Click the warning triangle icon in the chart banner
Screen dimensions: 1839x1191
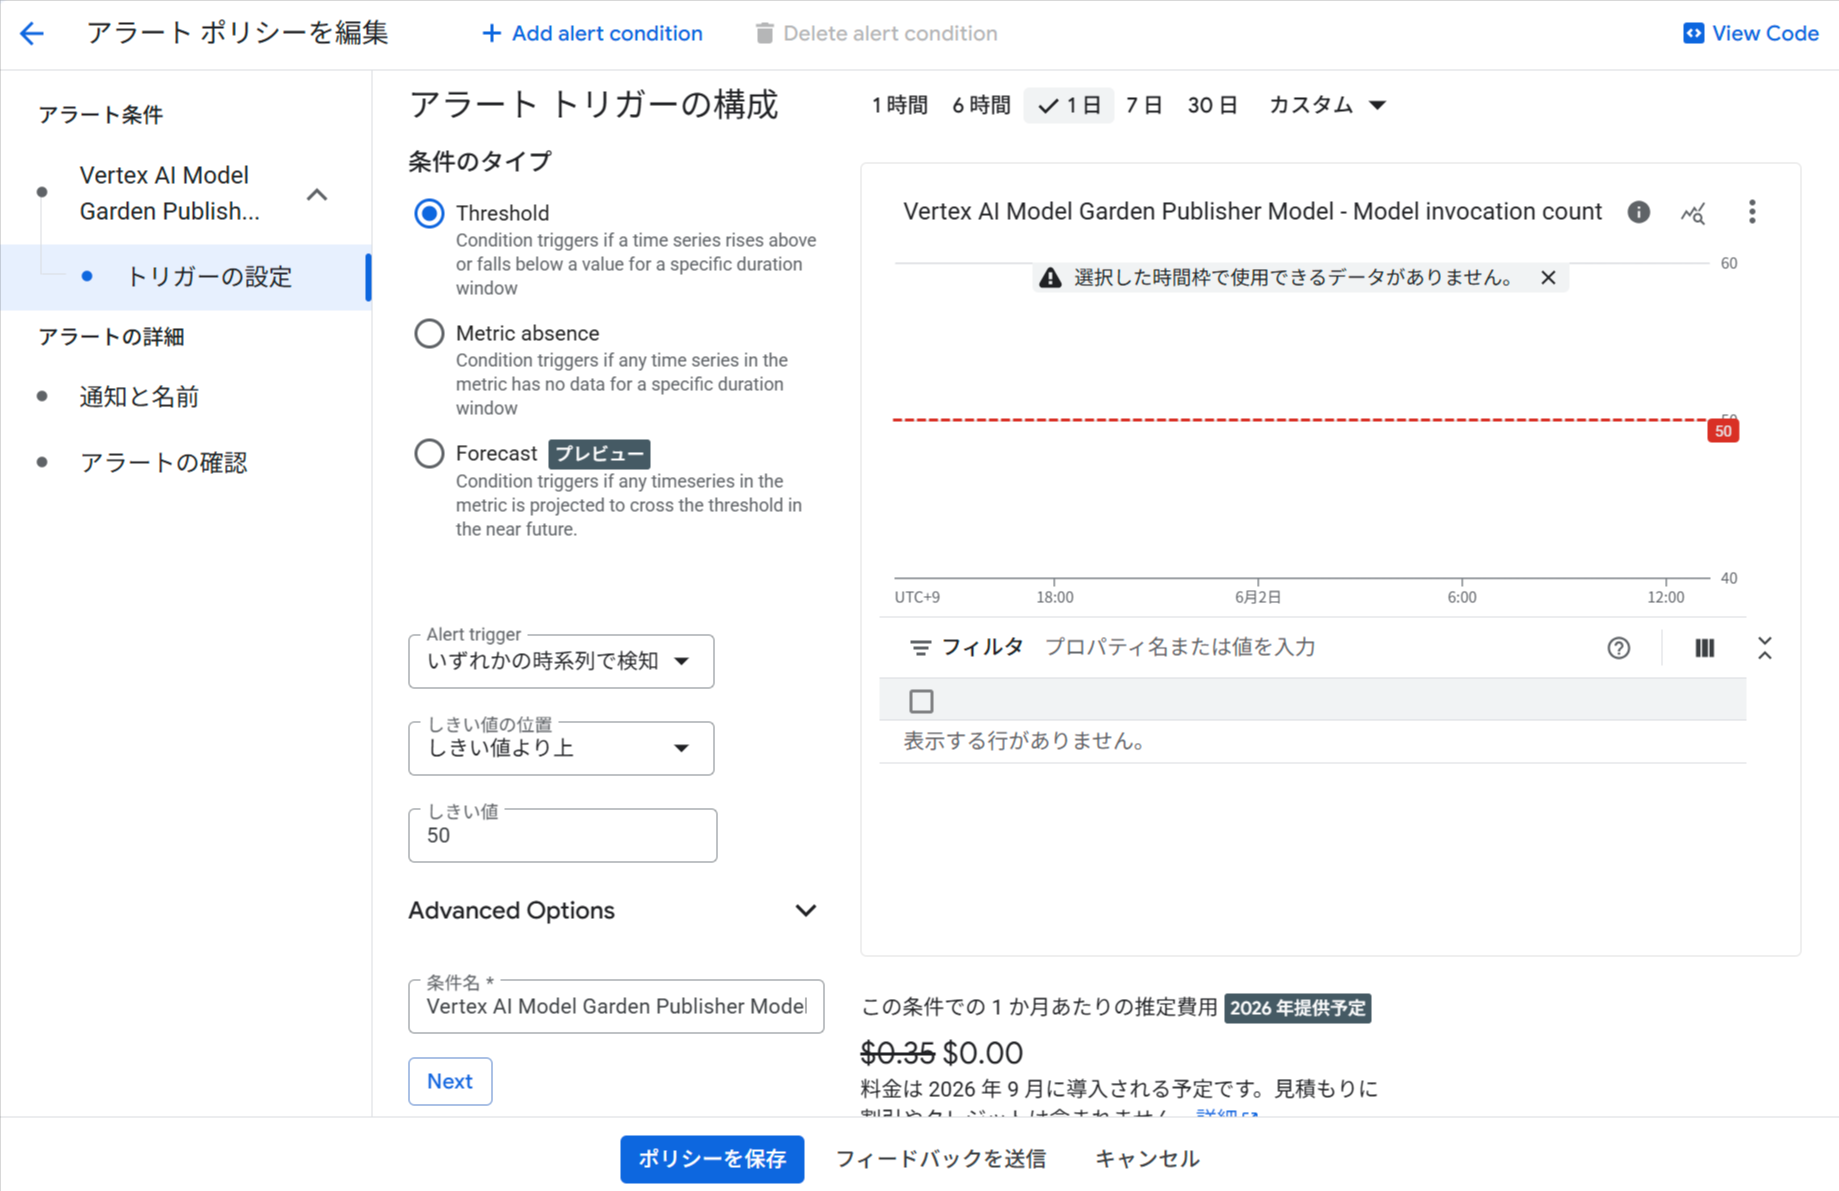pos(1050,278)
